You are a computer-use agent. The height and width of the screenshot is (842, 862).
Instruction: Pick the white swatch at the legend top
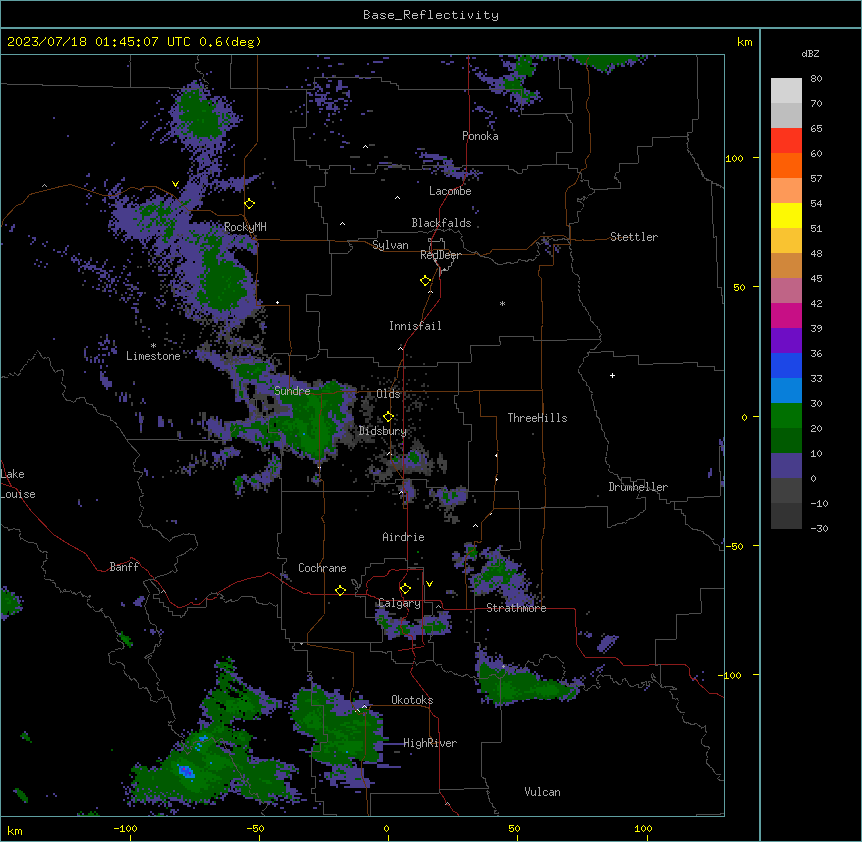point(786,90)
